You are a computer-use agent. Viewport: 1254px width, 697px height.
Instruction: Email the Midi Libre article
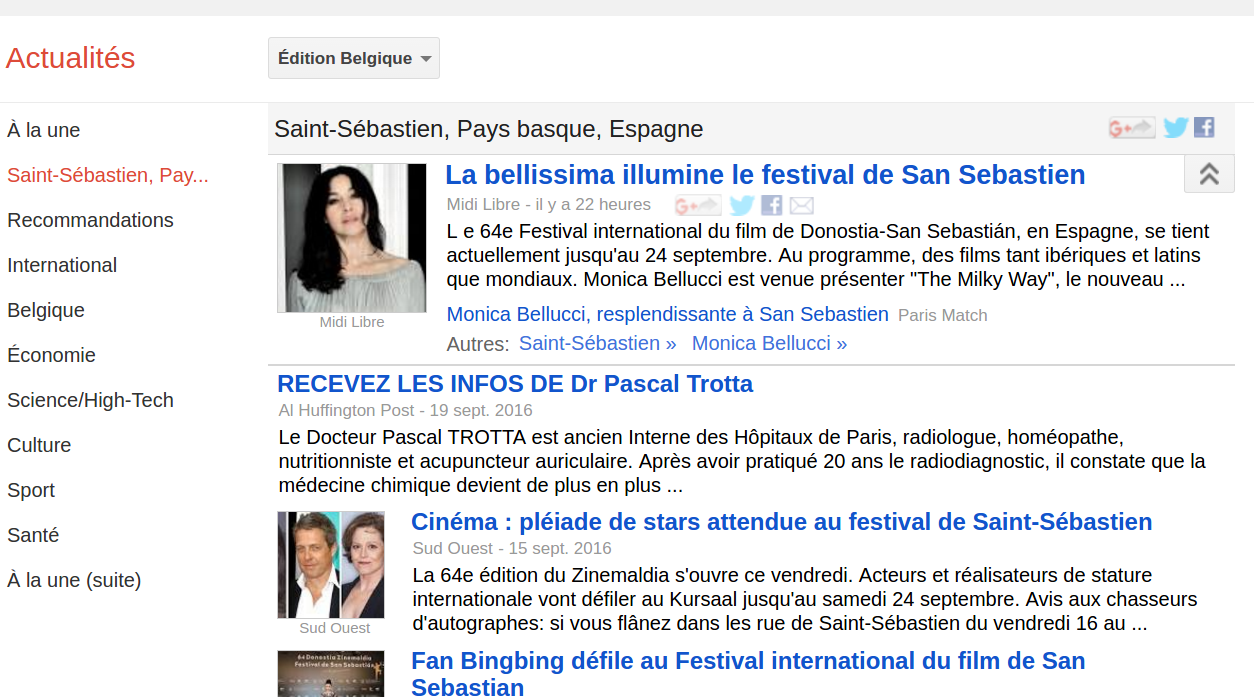[802, 206]
